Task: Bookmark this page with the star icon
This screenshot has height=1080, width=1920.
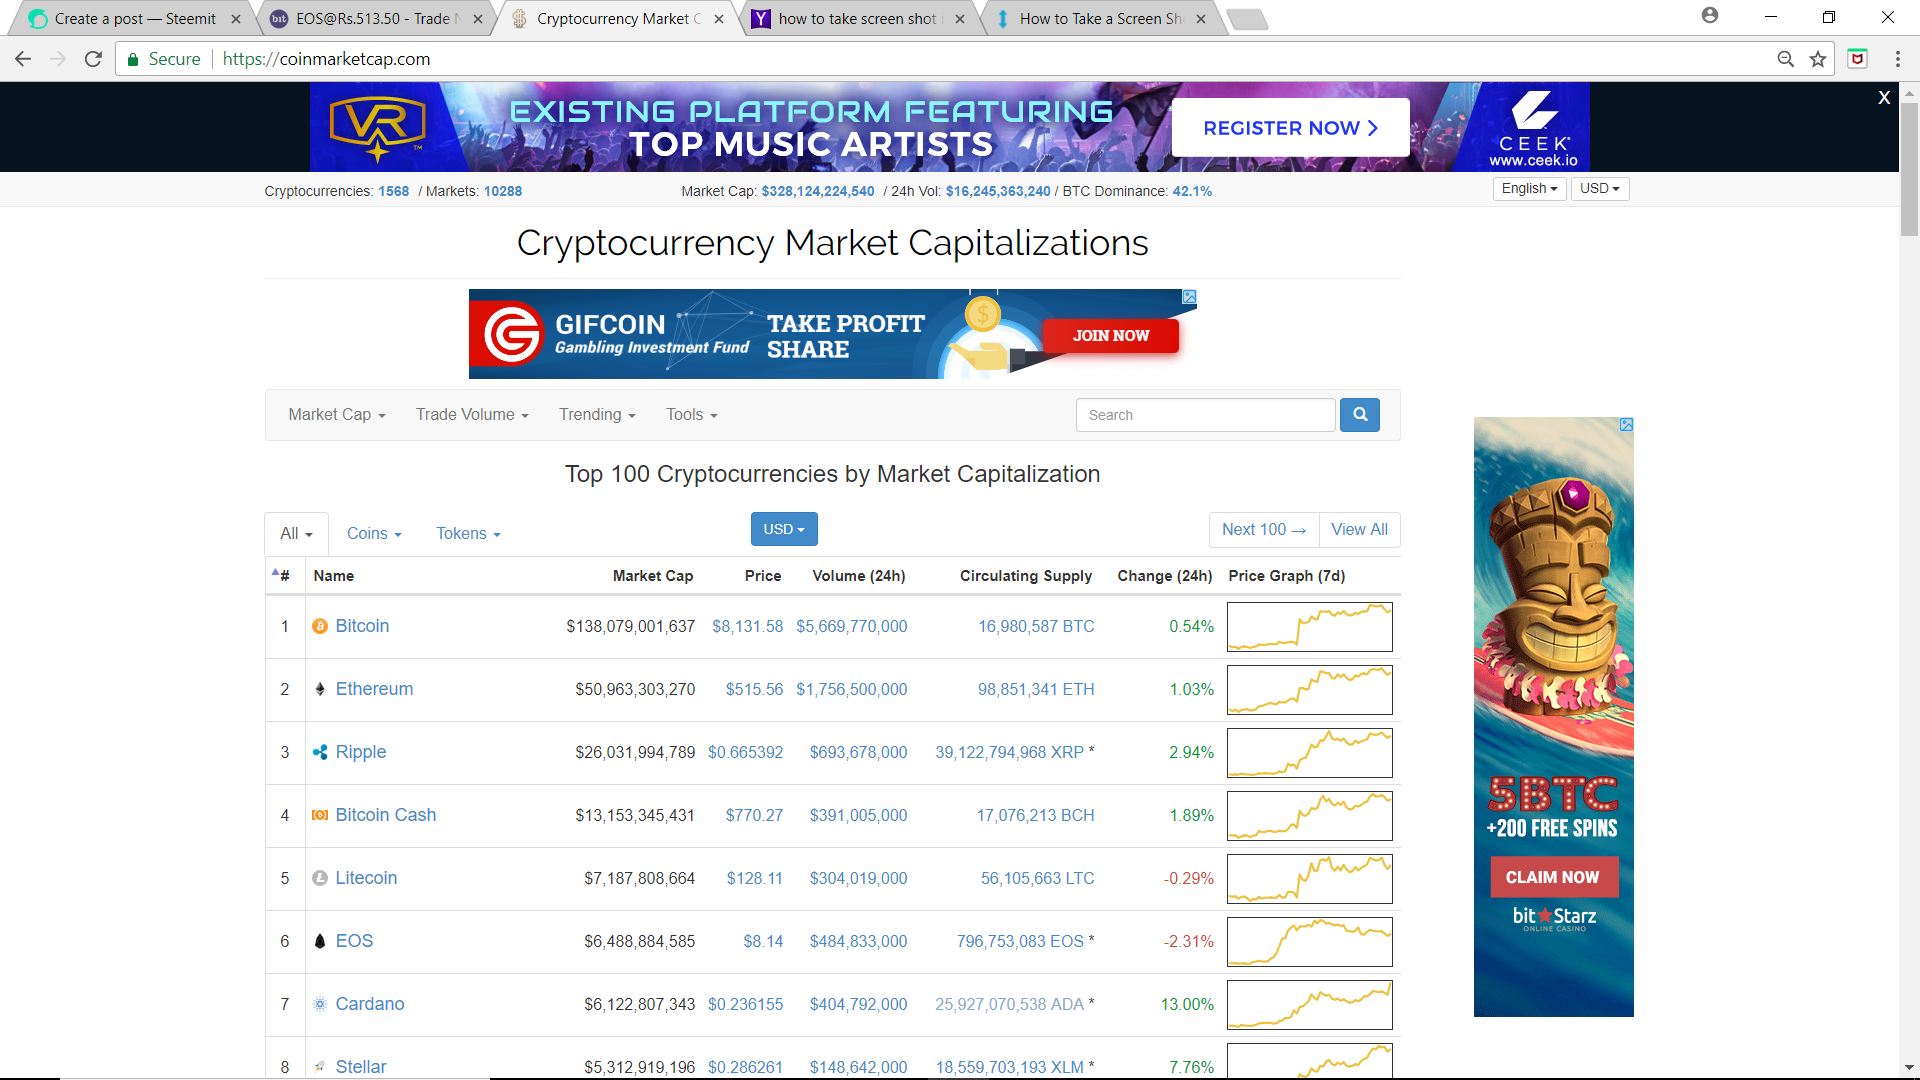Action: [1818, 59]
